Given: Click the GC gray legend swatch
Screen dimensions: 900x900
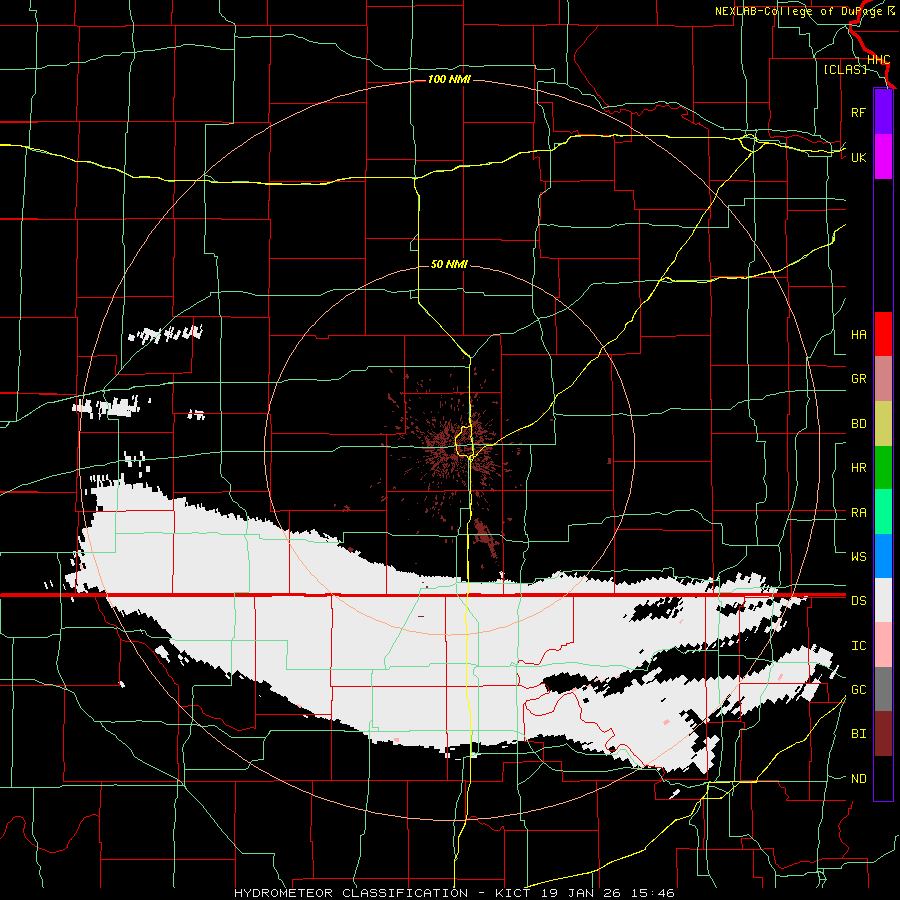Looking at the screenshot, I should (883, 689).
